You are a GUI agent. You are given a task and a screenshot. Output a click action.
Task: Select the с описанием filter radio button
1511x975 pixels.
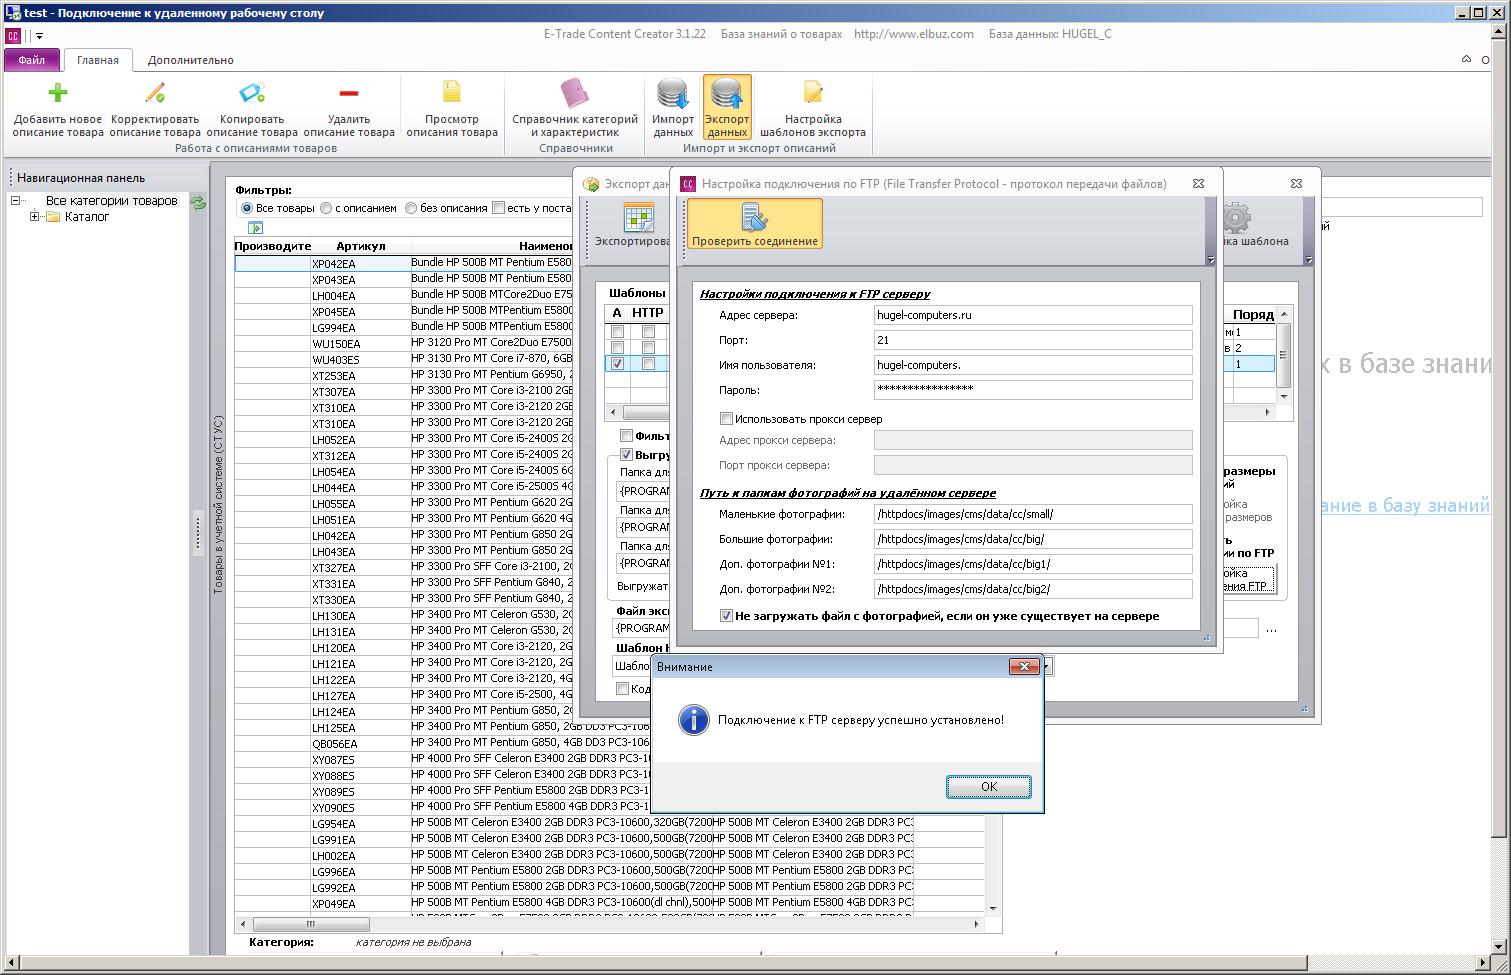326,208
